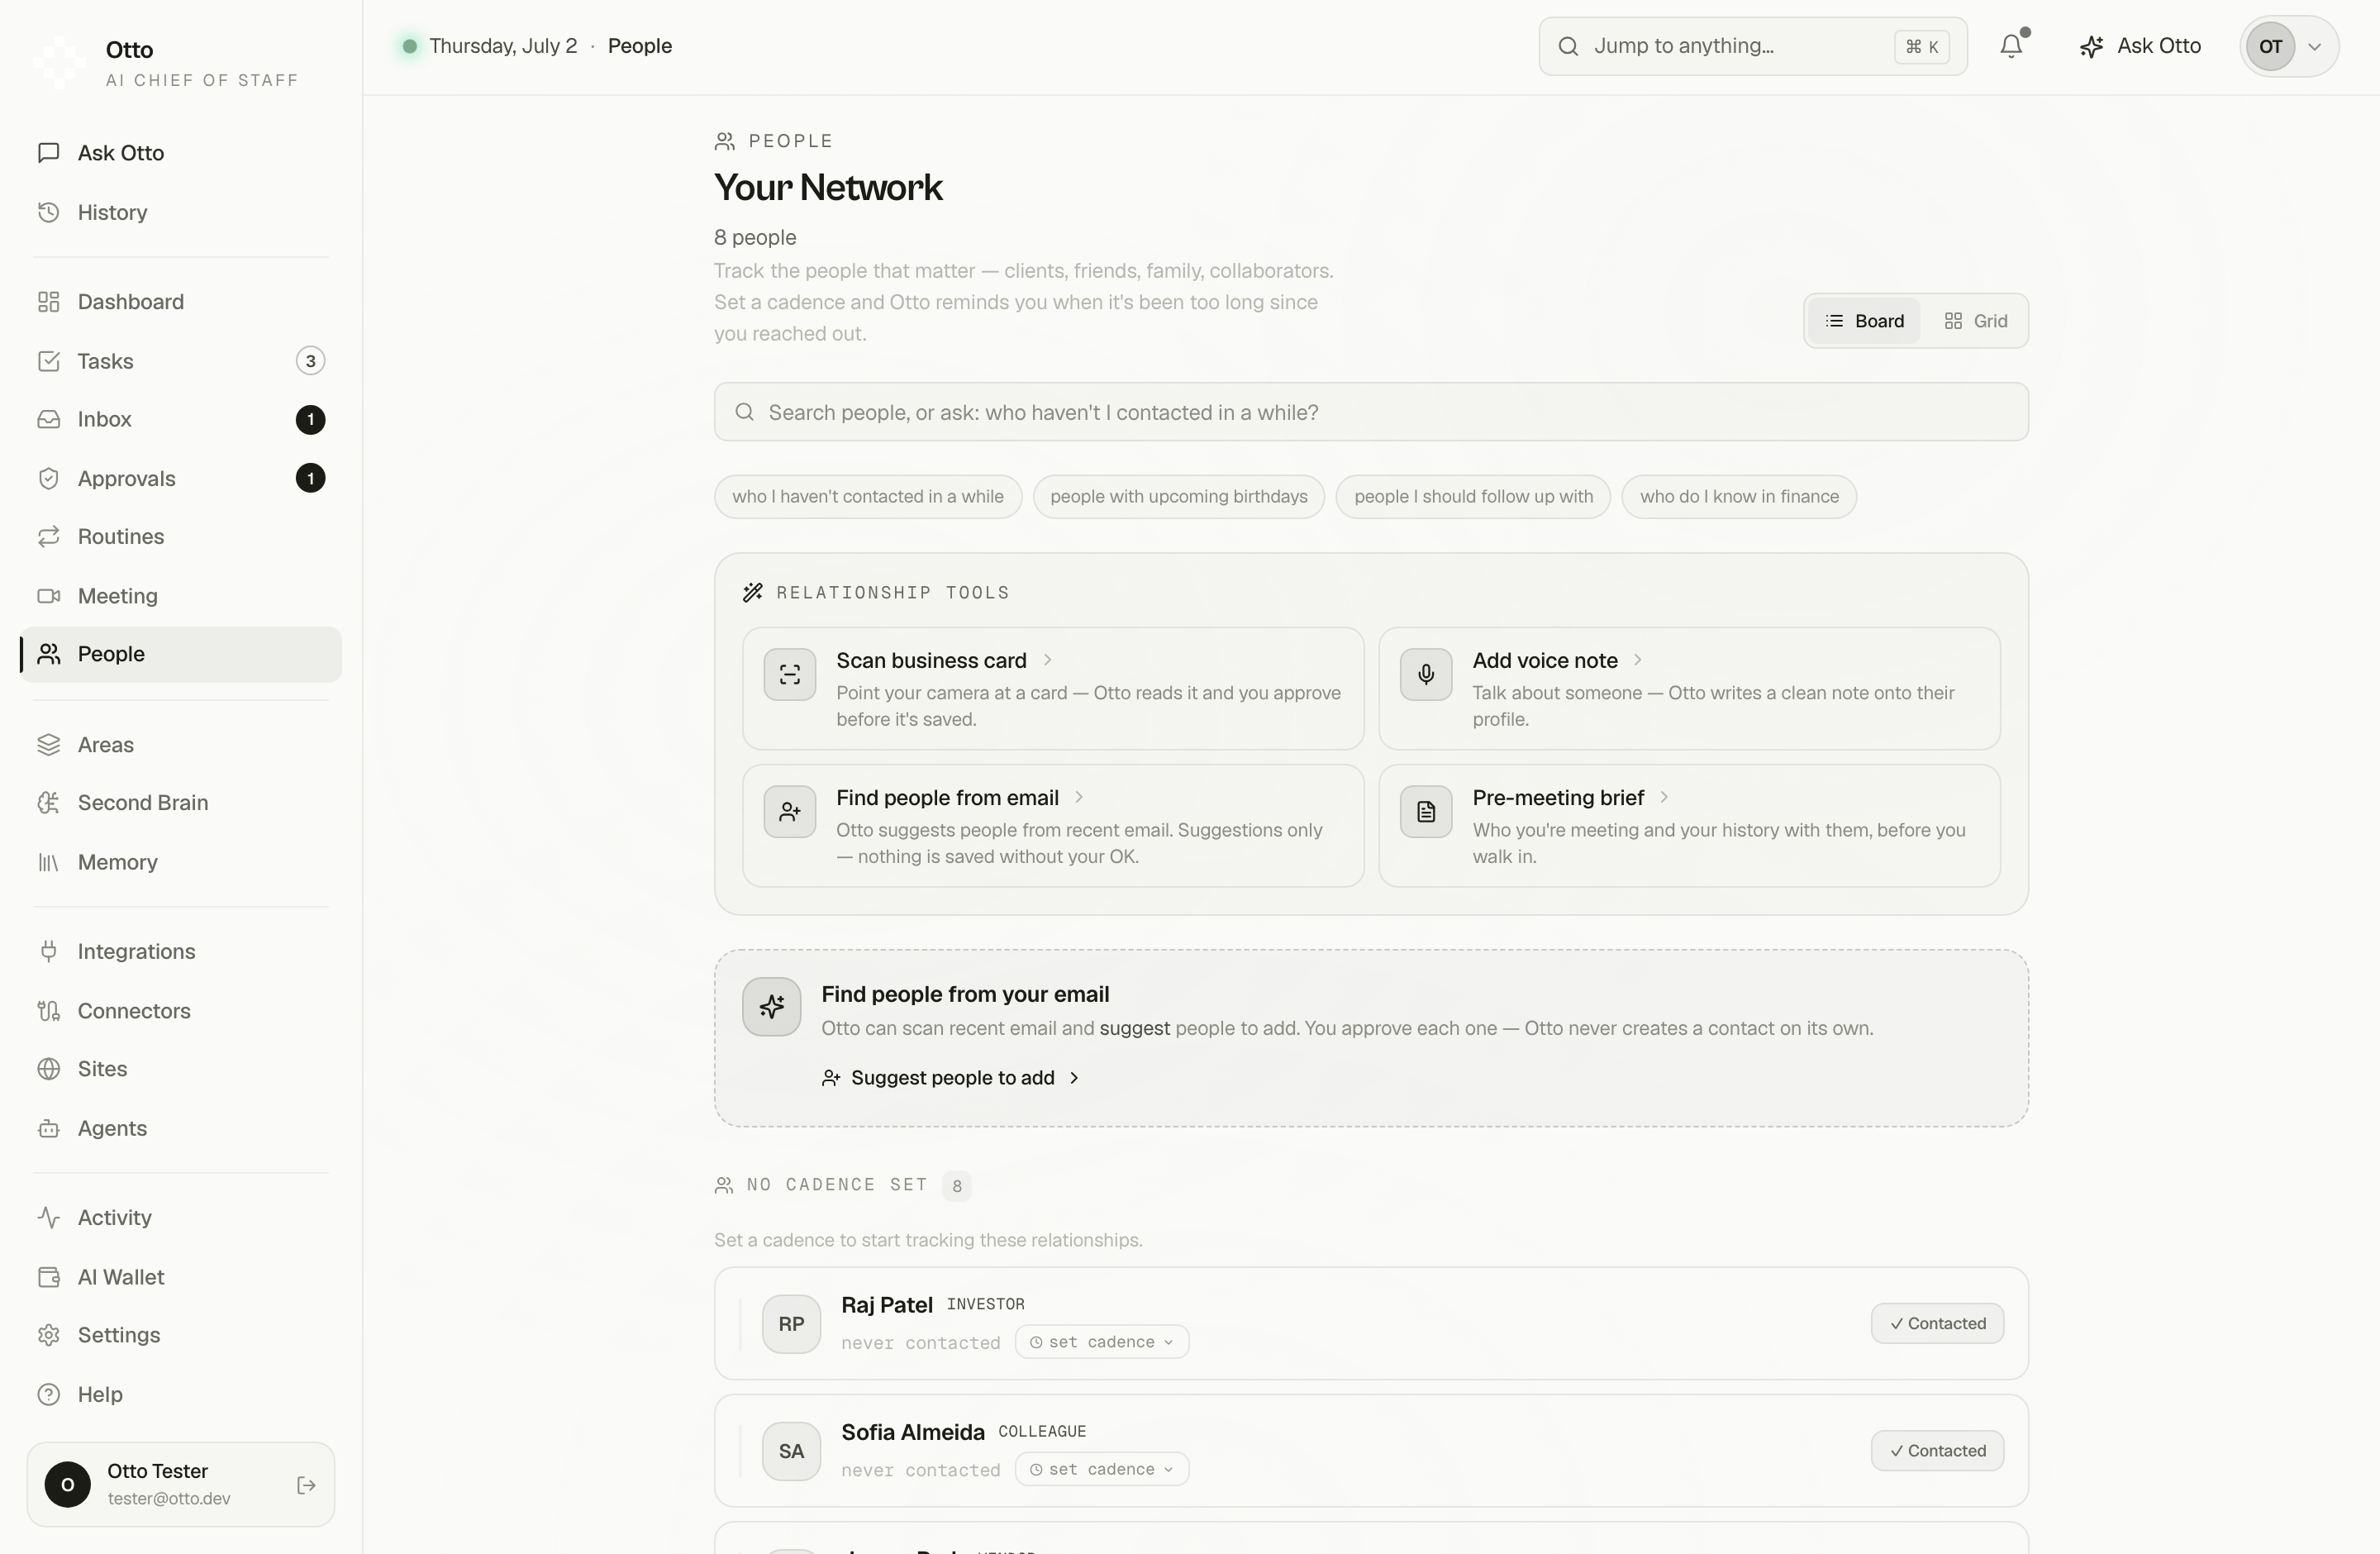Image resolution: width=2380 pixels, height=1554 pixels.
Task: Click the No Cadence Set count badge 8
Action: coord(957,1186)
